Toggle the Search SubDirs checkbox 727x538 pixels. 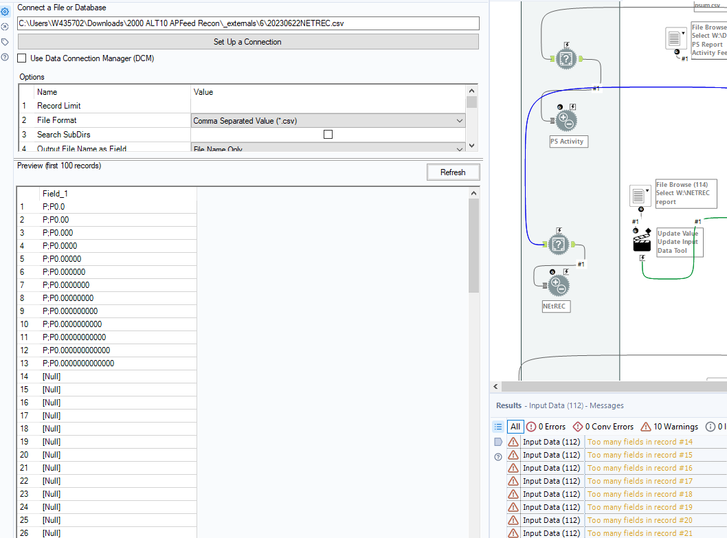[x=328, y=134]
